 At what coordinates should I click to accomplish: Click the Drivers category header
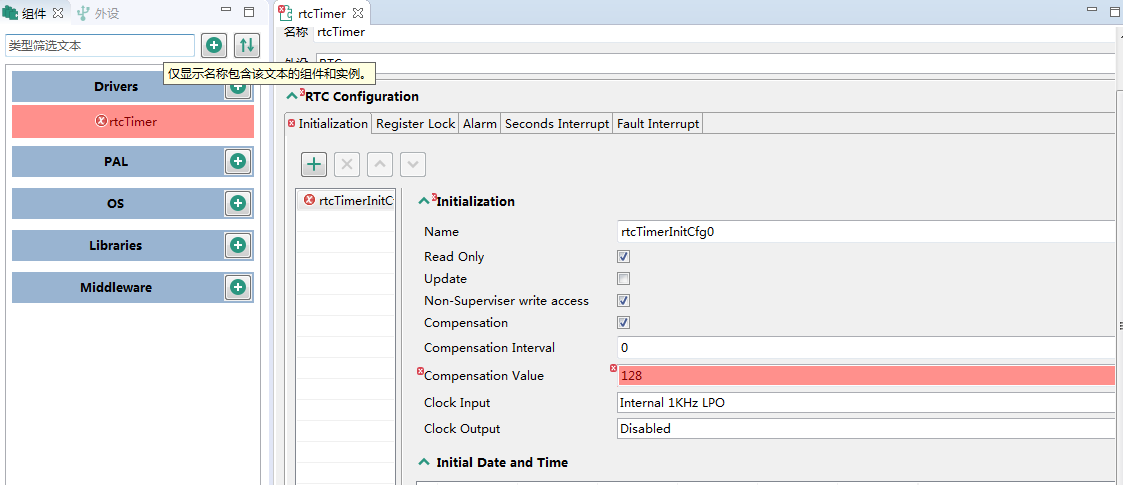pyautogui.click(x=116, y=86)
